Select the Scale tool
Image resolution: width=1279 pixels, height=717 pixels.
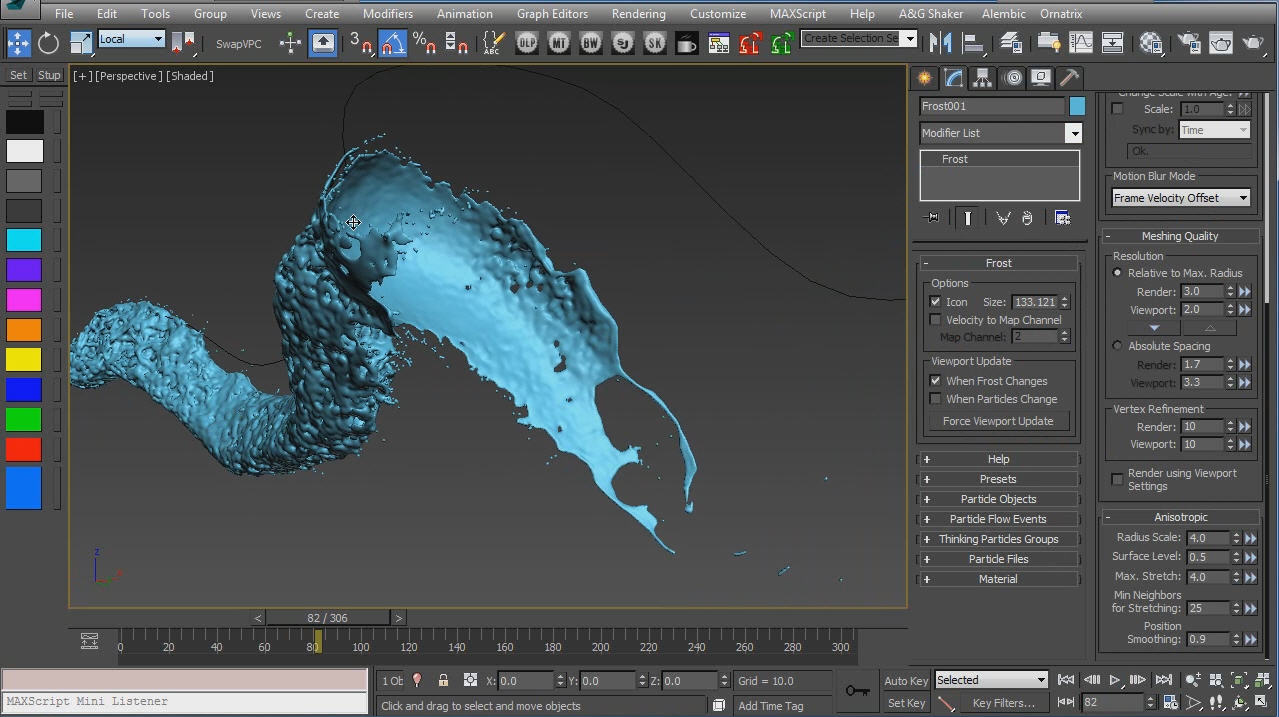(81, 42)
